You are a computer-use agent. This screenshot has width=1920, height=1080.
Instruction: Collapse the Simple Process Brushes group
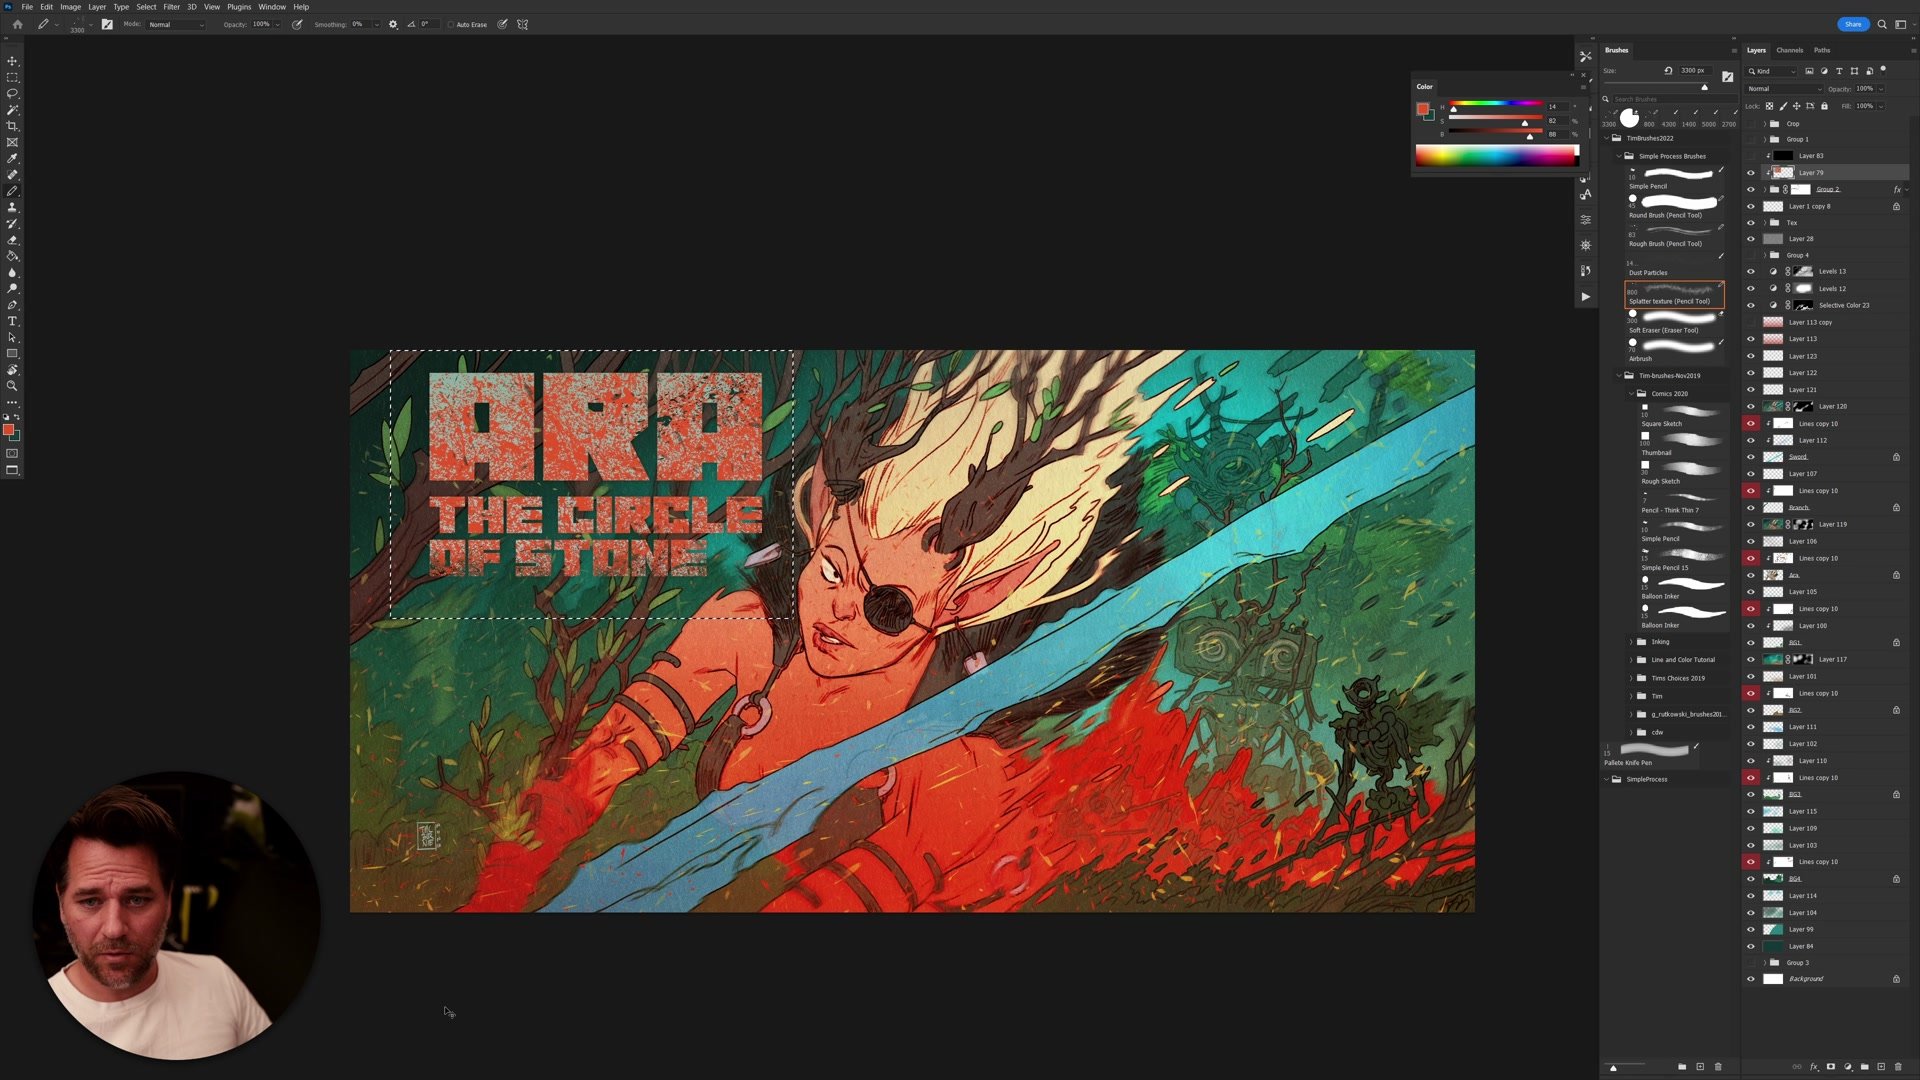[x=1621, y=156]
